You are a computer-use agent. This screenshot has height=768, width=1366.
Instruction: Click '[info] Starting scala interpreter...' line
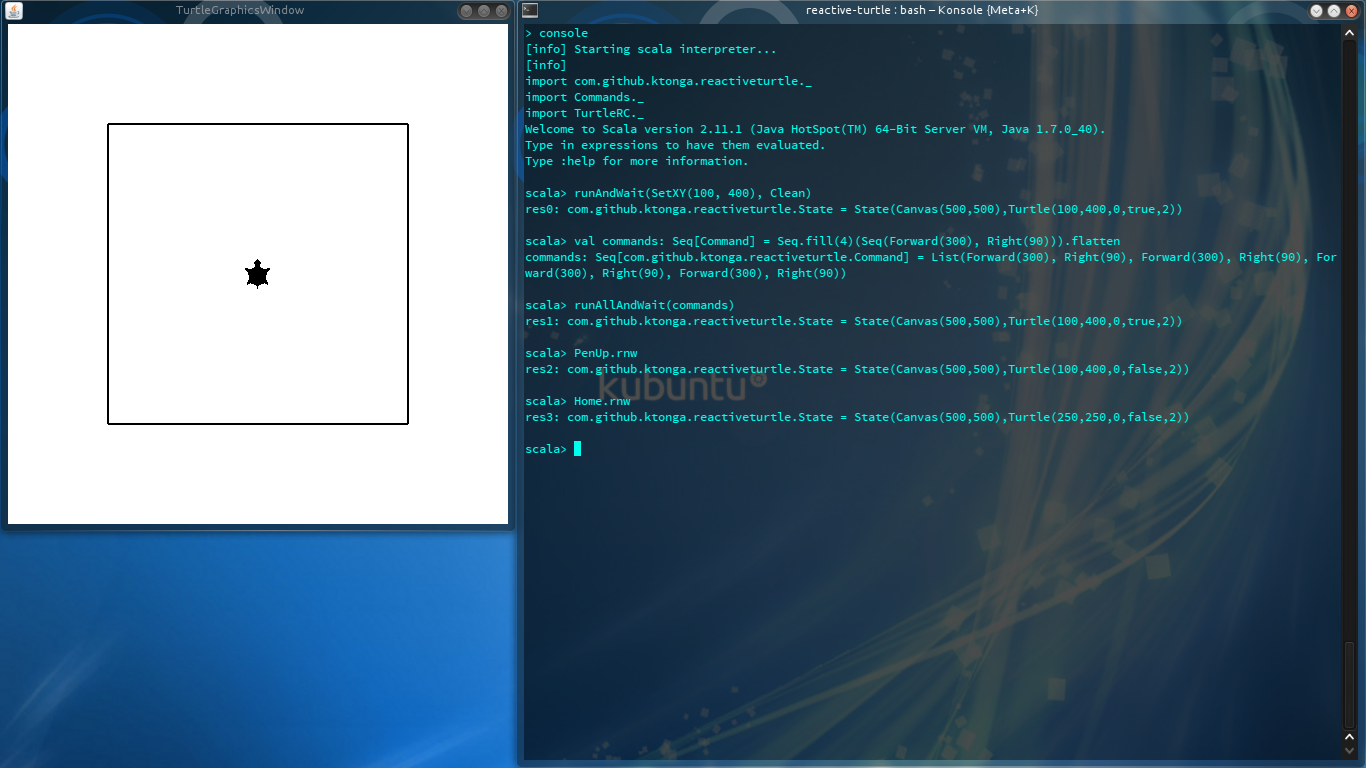tap(651, 49)
